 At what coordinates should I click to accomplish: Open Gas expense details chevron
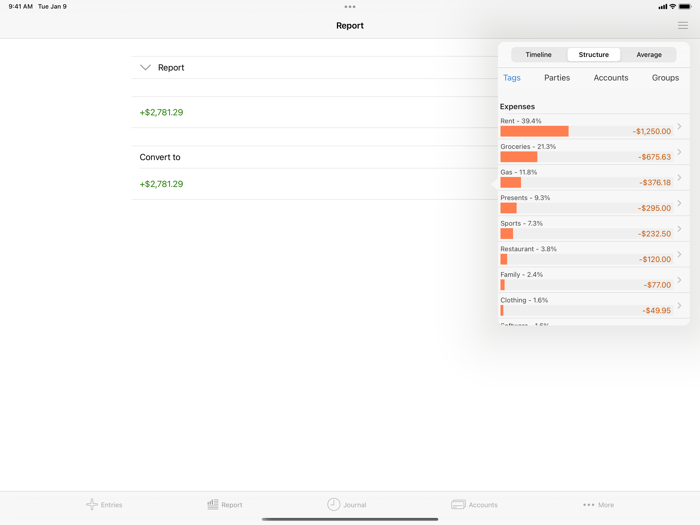click(679, 178)
